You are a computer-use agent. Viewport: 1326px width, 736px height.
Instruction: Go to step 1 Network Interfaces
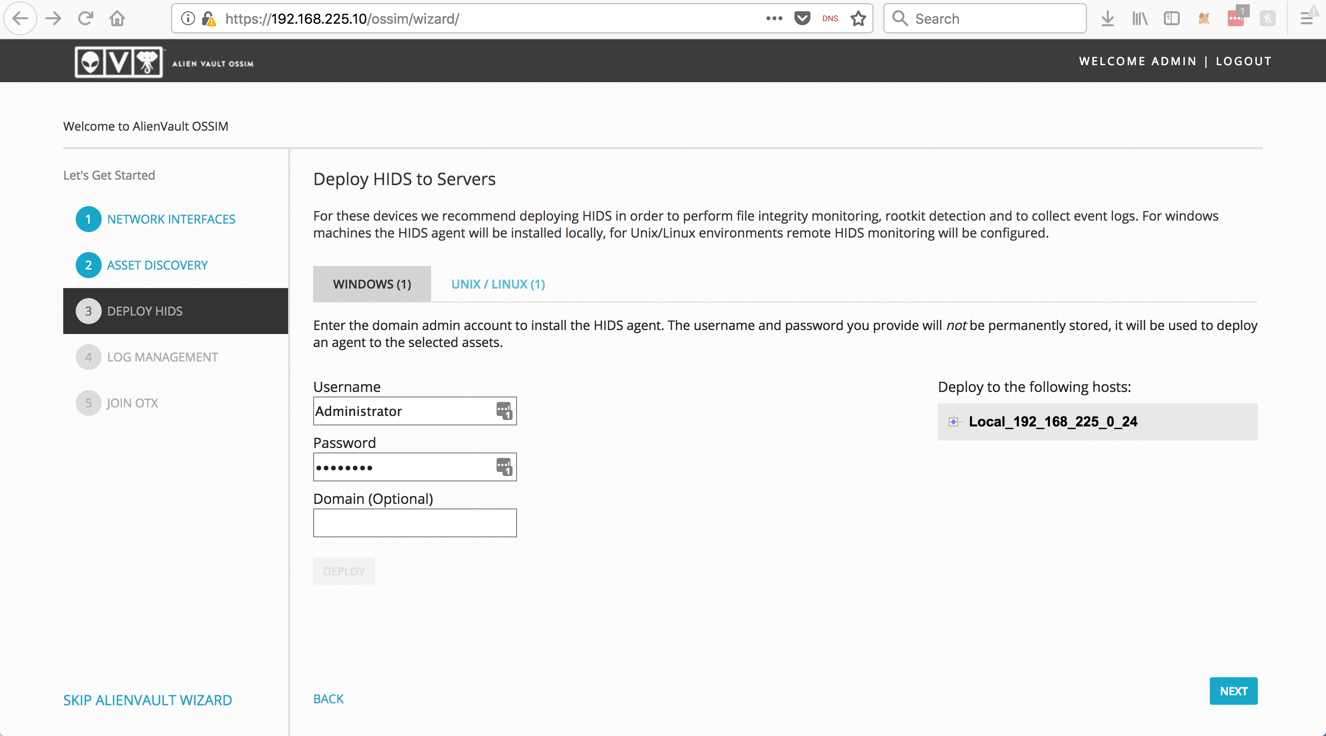coord(171,219)
